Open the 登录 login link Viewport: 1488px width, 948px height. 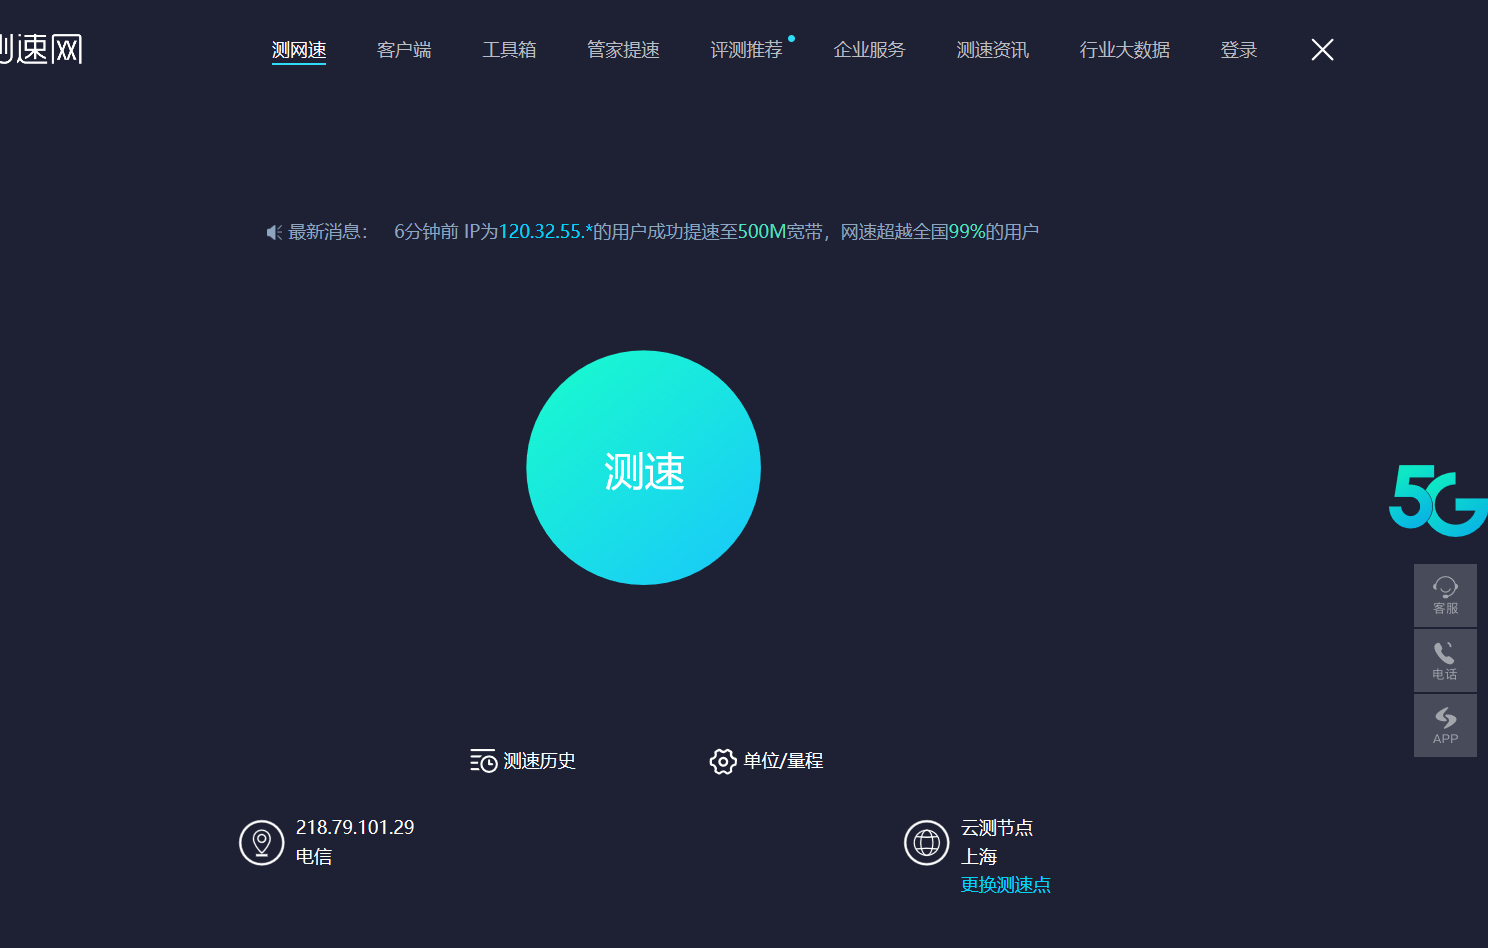[1238, 50]
